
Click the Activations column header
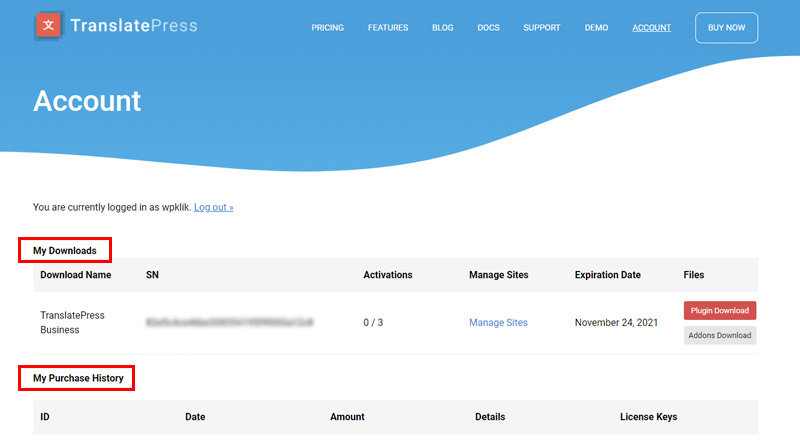387,275
